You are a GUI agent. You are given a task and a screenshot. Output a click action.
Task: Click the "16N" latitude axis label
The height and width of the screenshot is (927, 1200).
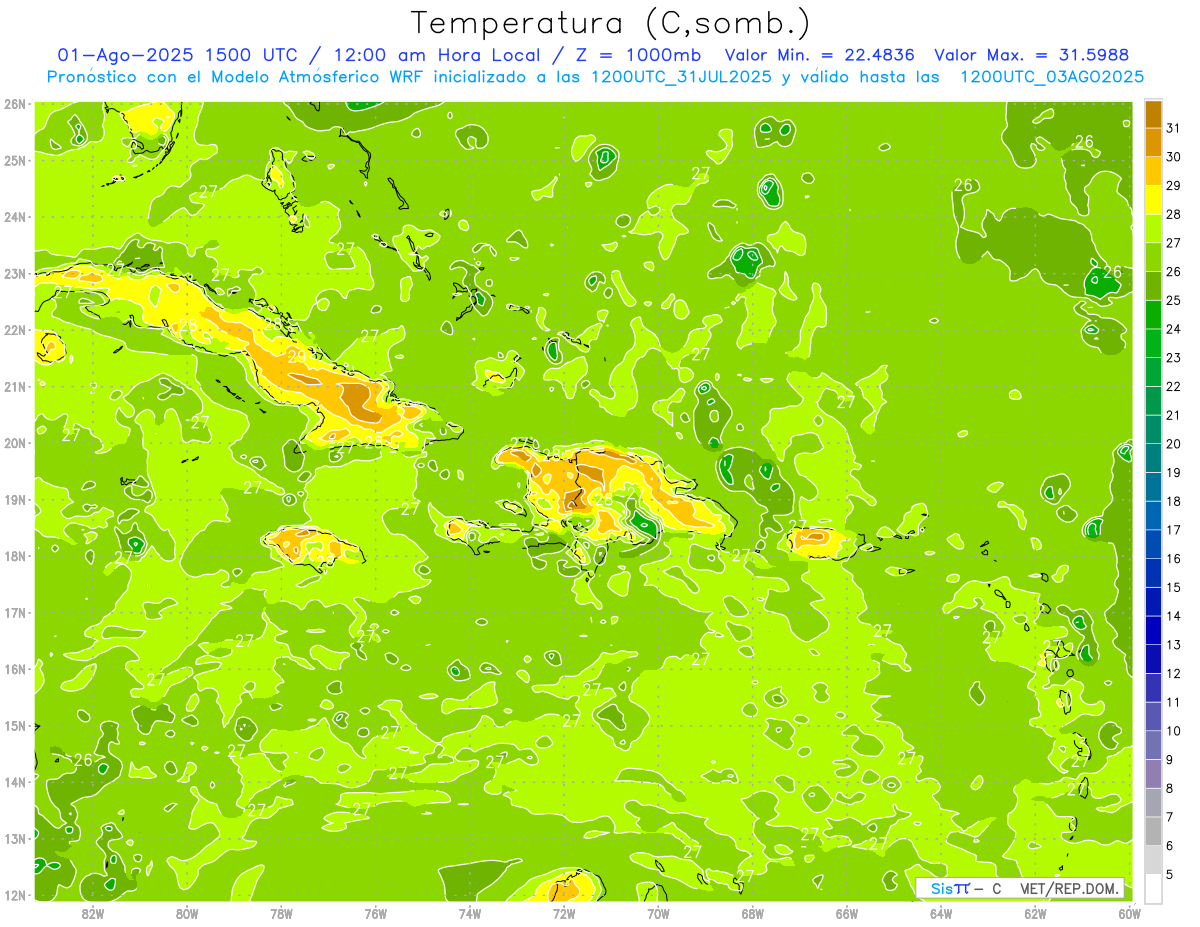coord(15,669)
